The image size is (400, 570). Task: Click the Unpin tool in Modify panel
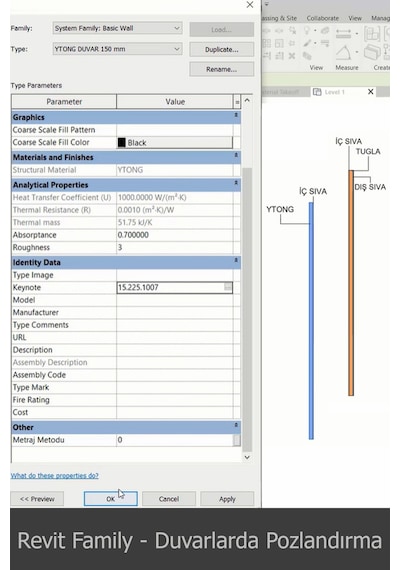click(x=292, y=31)
